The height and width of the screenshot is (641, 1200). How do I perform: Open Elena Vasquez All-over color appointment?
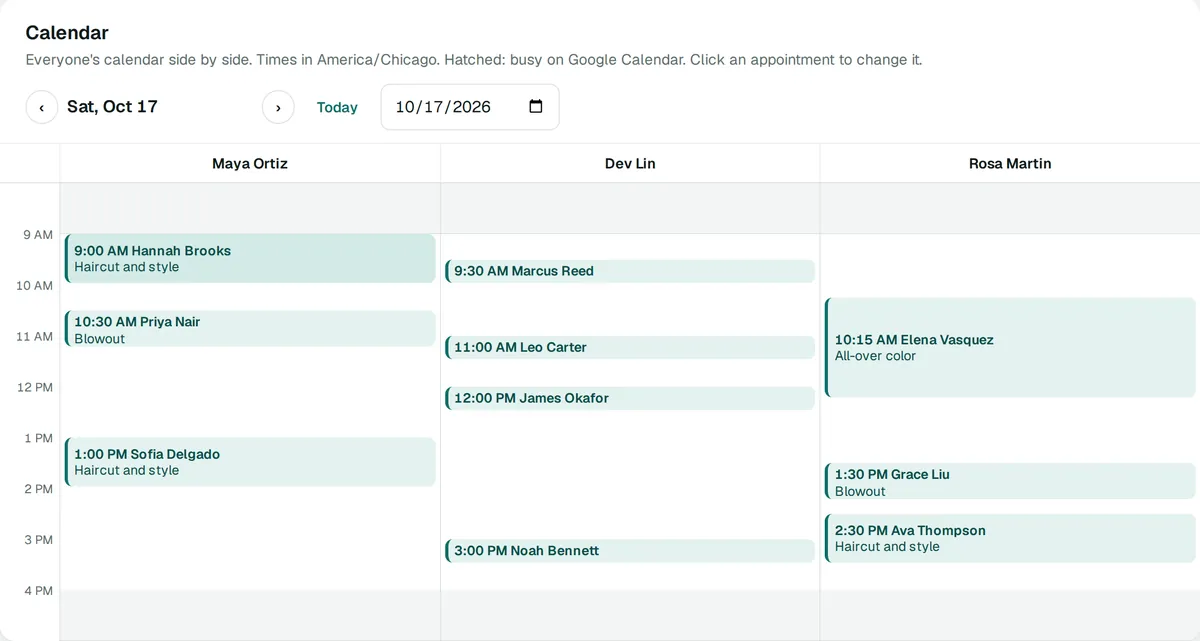[1010, 347]
